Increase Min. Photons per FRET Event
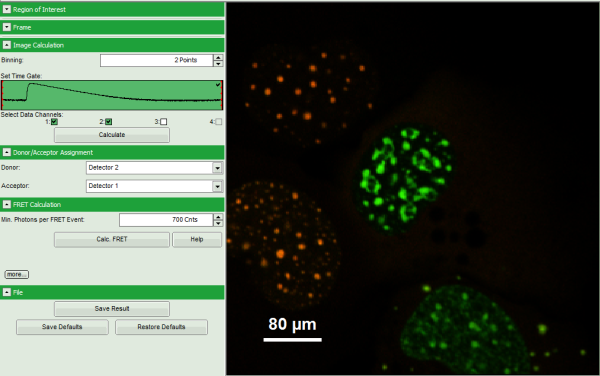Image resolution: width=600 pixels, height=376 pixels. (x=218, y=217)
